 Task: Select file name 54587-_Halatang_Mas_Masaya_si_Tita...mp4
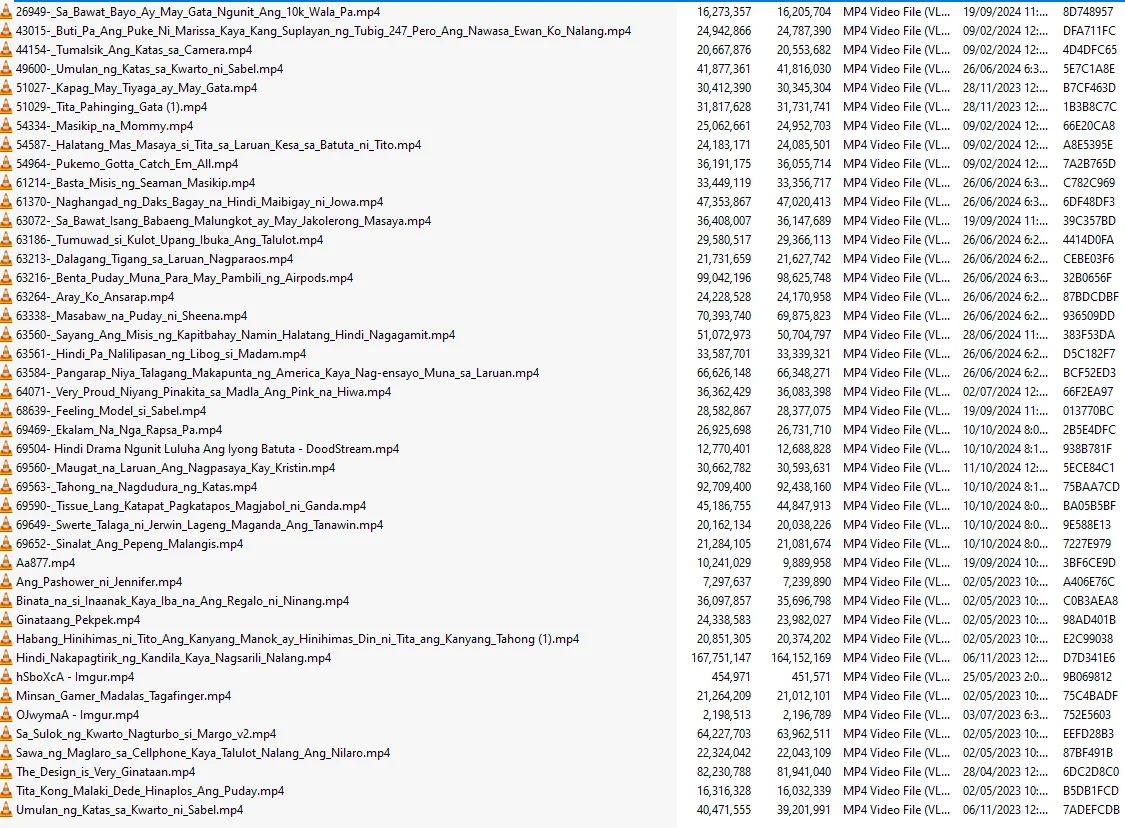pos(219,145)
